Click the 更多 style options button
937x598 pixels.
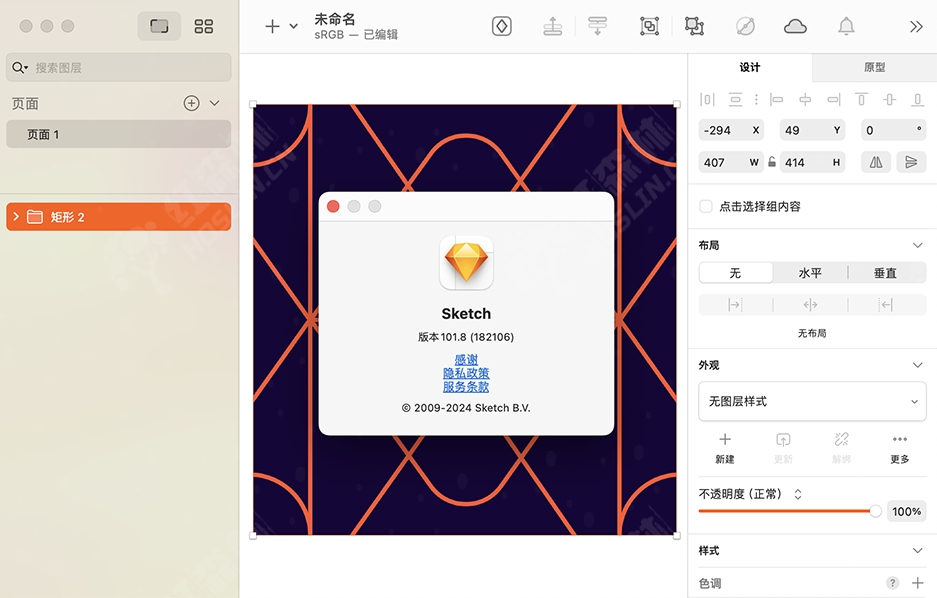pos(899,448)
